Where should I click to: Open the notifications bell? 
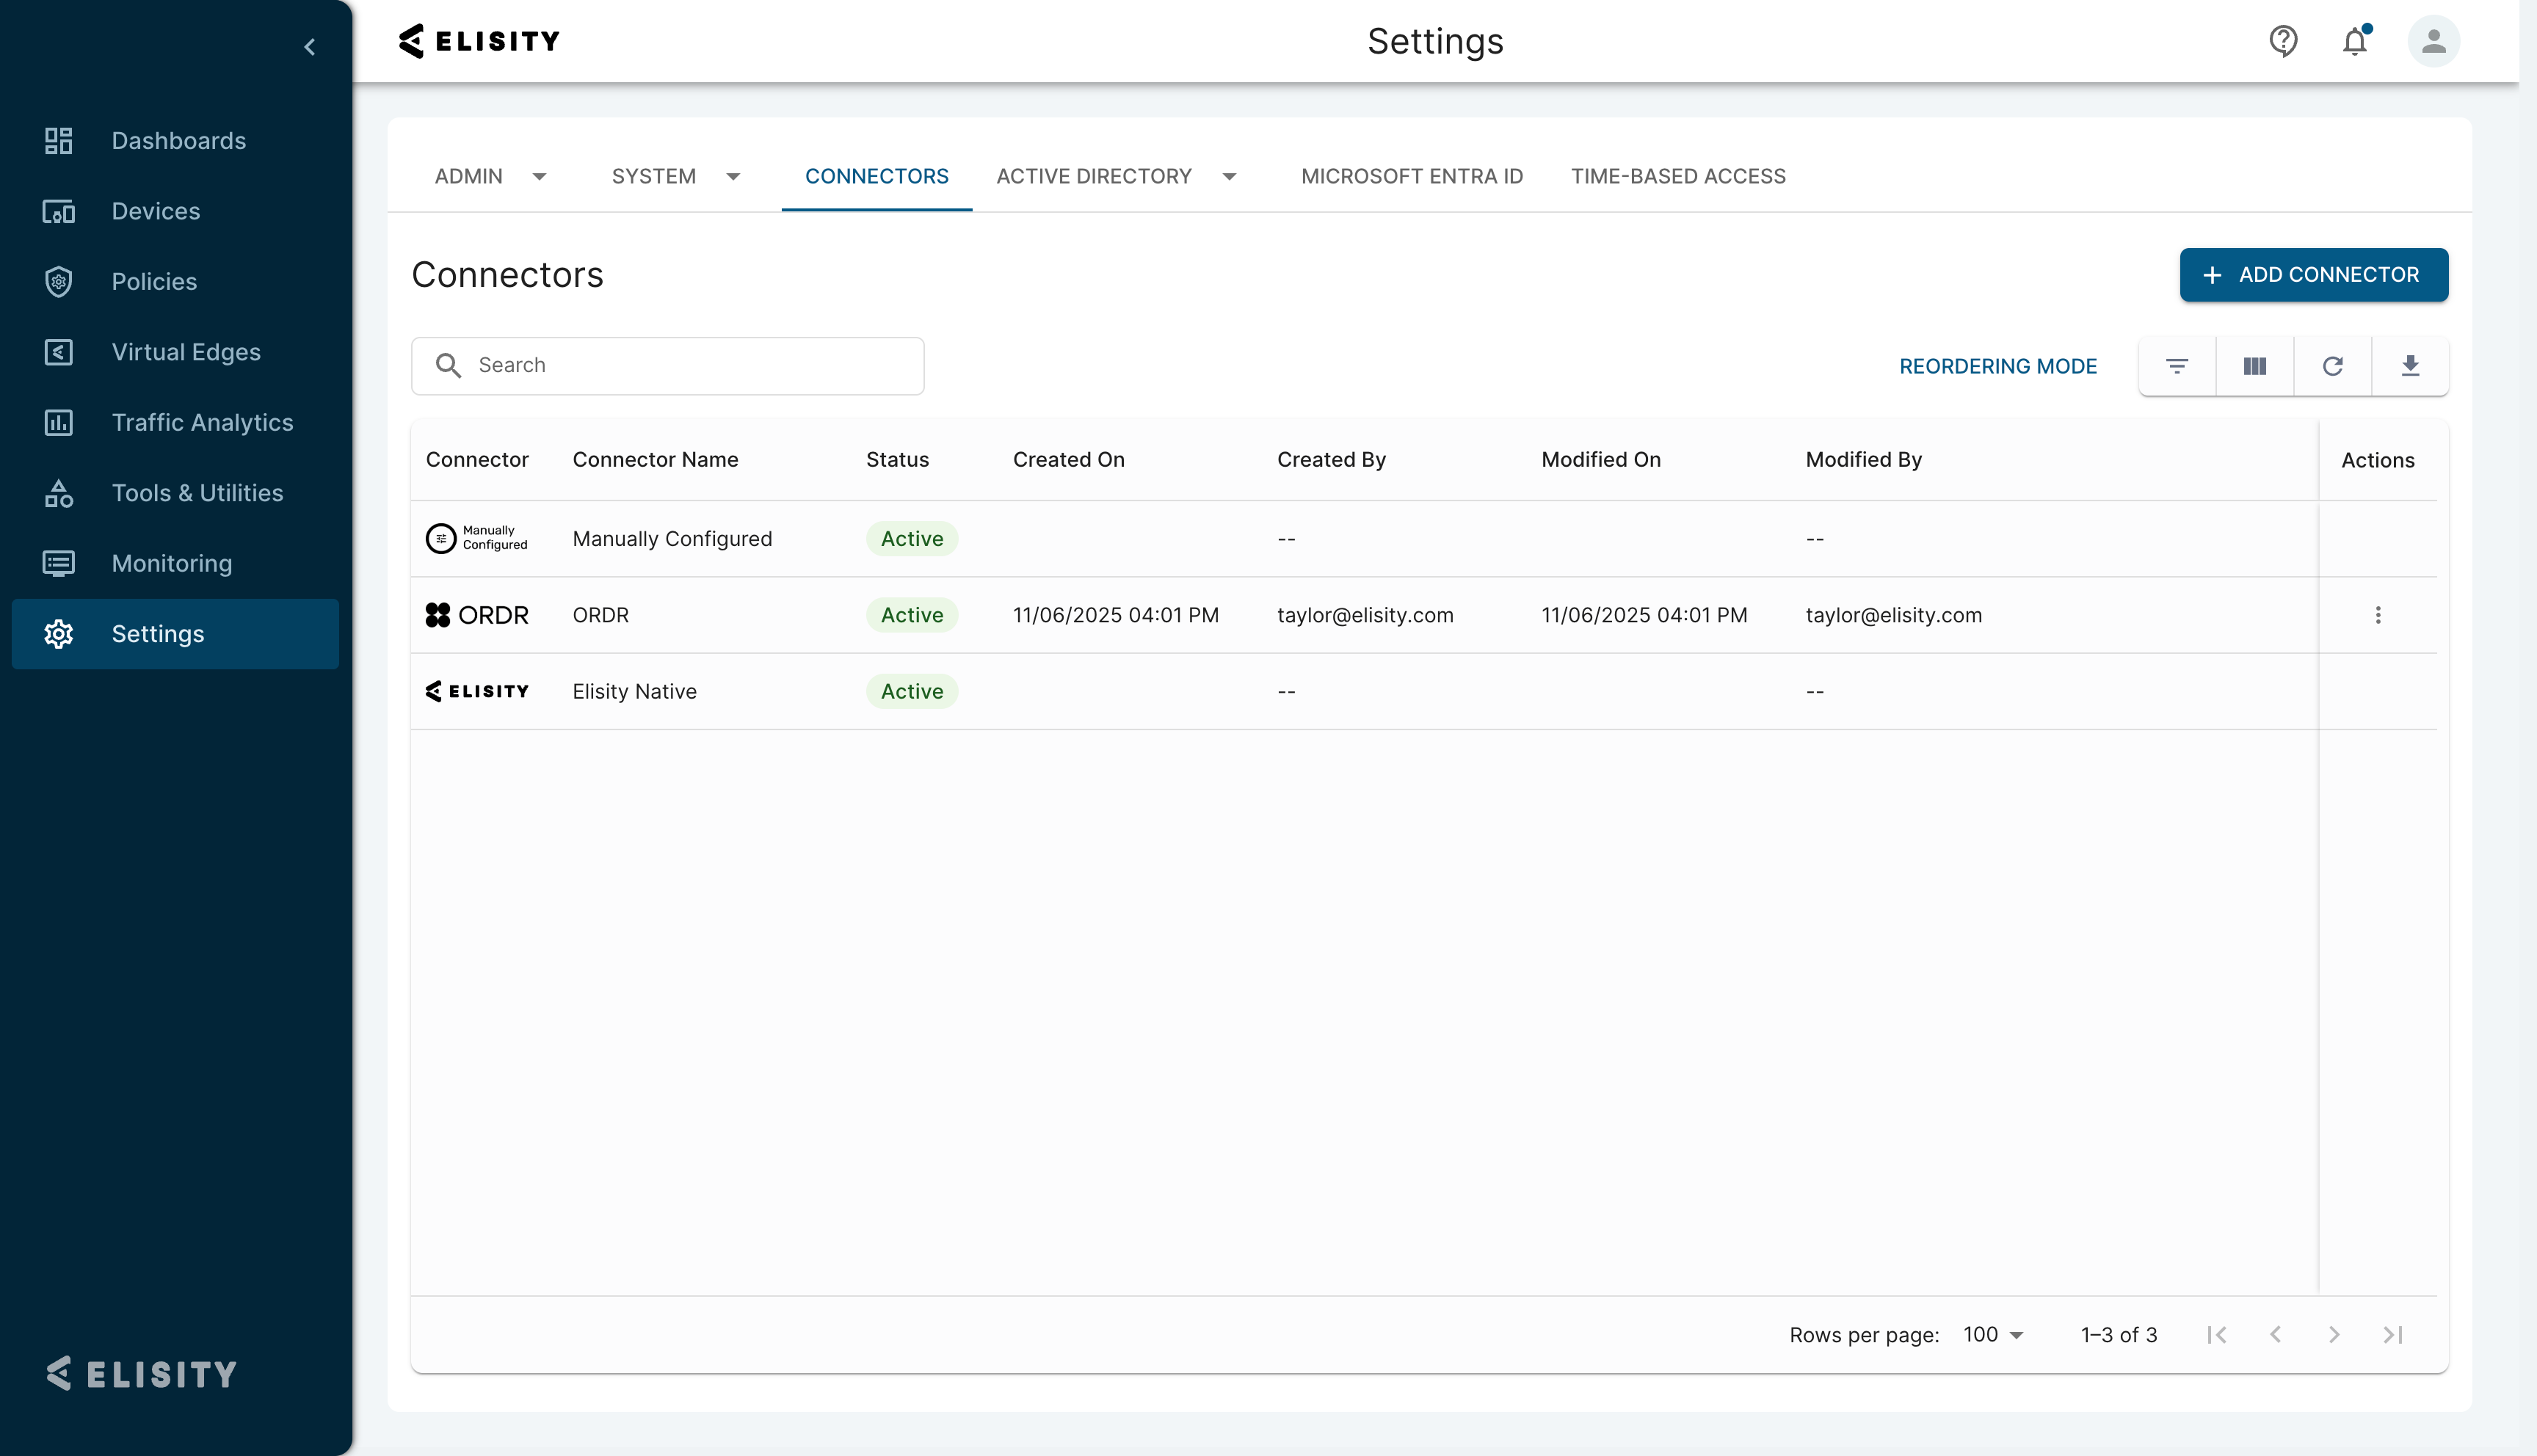click(2355, 41)
